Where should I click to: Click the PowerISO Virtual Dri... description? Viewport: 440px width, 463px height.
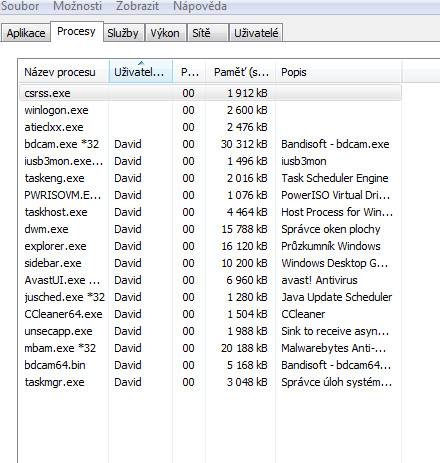click(336, 195)
